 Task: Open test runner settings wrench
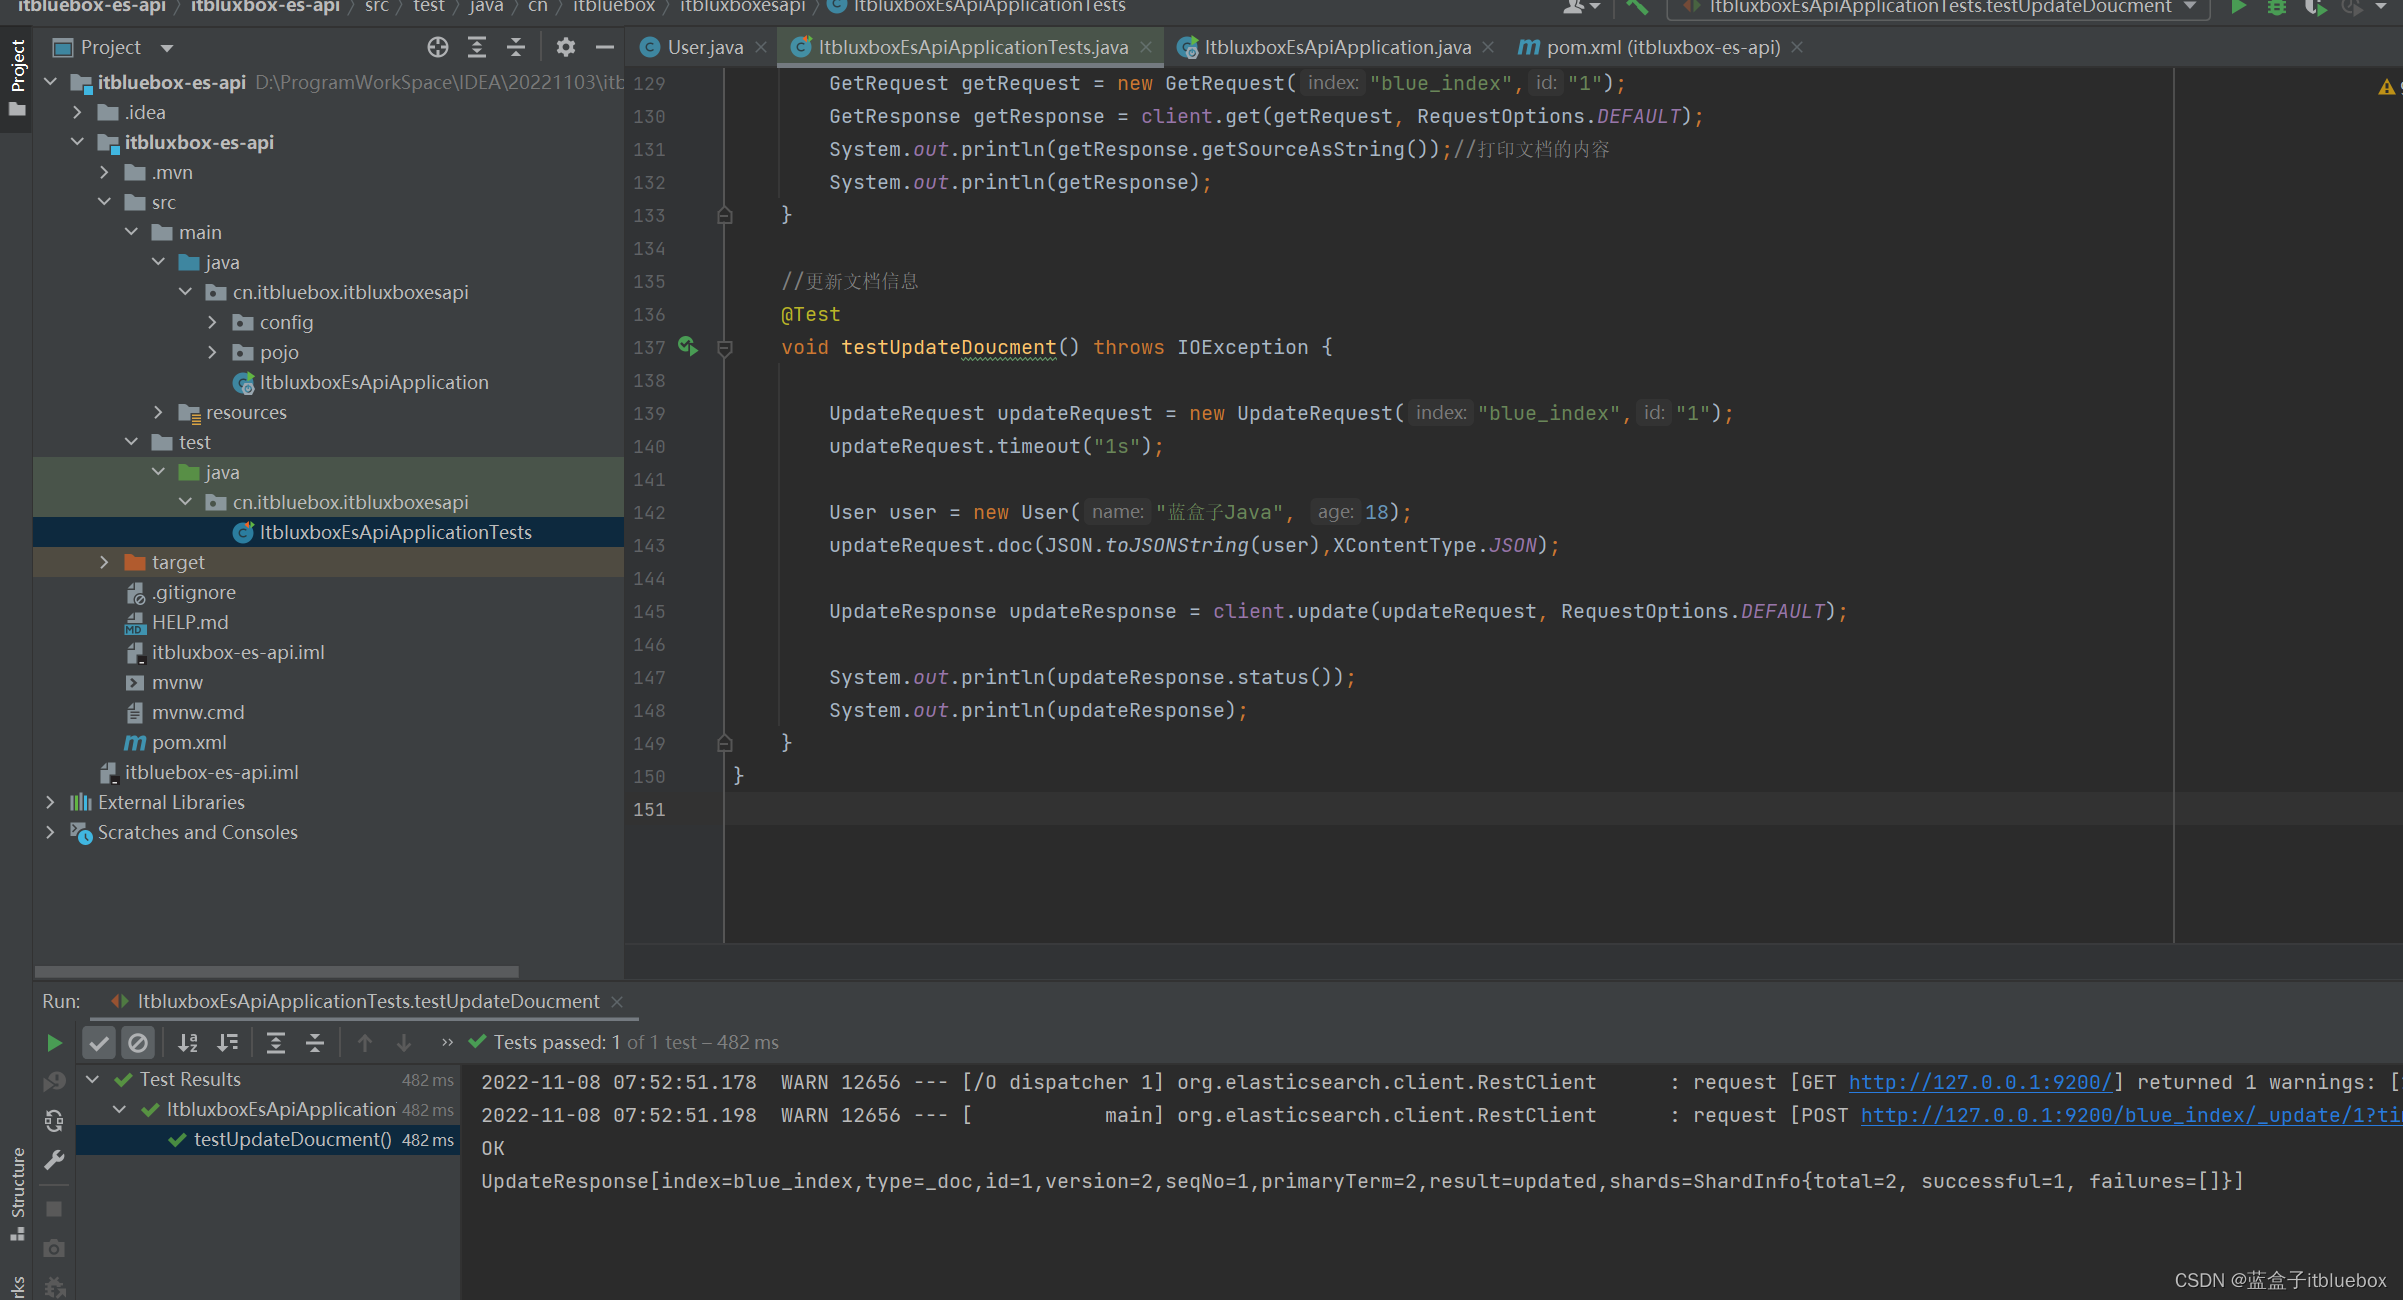[x=54, y=1160]
